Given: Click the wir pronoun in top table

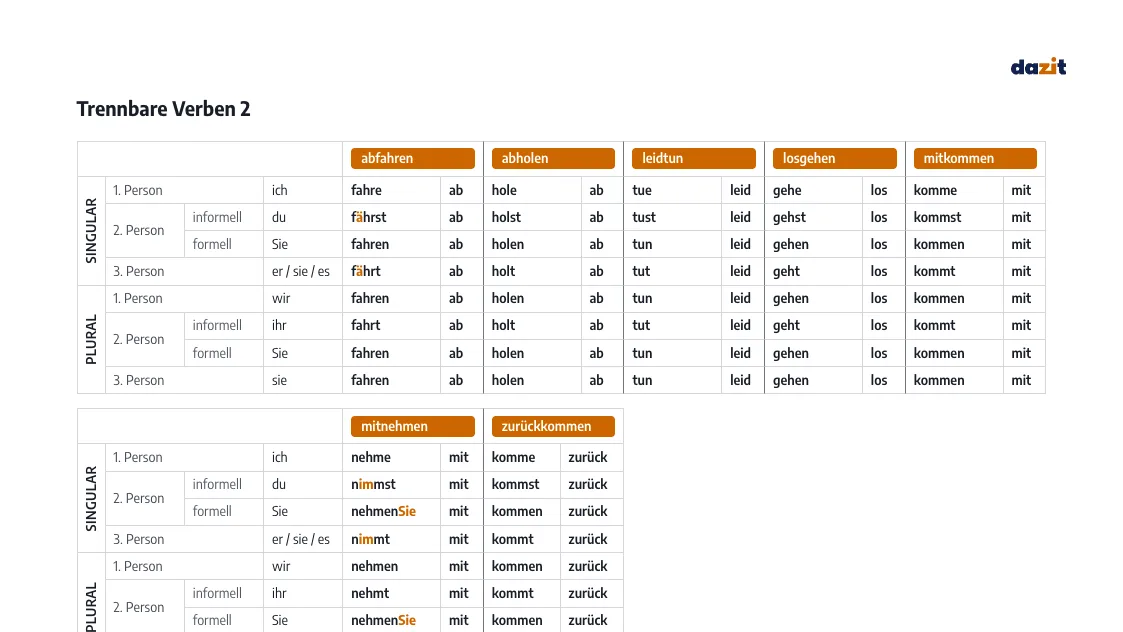Looking at the screenshot, I should 281,299.
